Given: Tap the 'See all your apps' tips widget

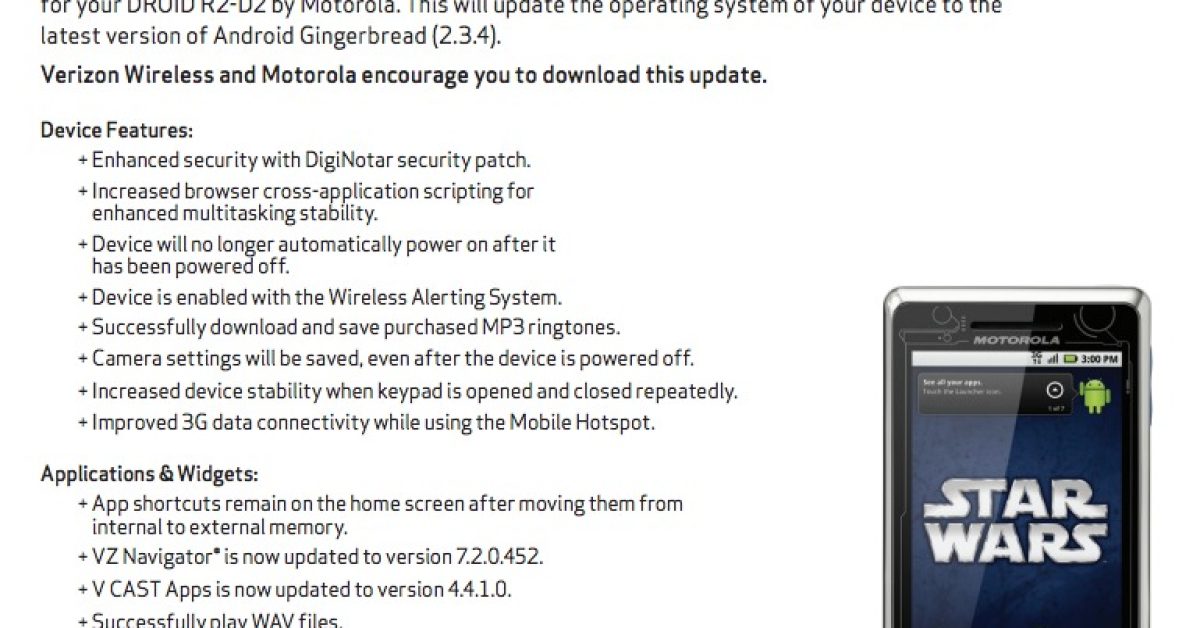Looking at the screenshot, I should (x=995, y=393).
